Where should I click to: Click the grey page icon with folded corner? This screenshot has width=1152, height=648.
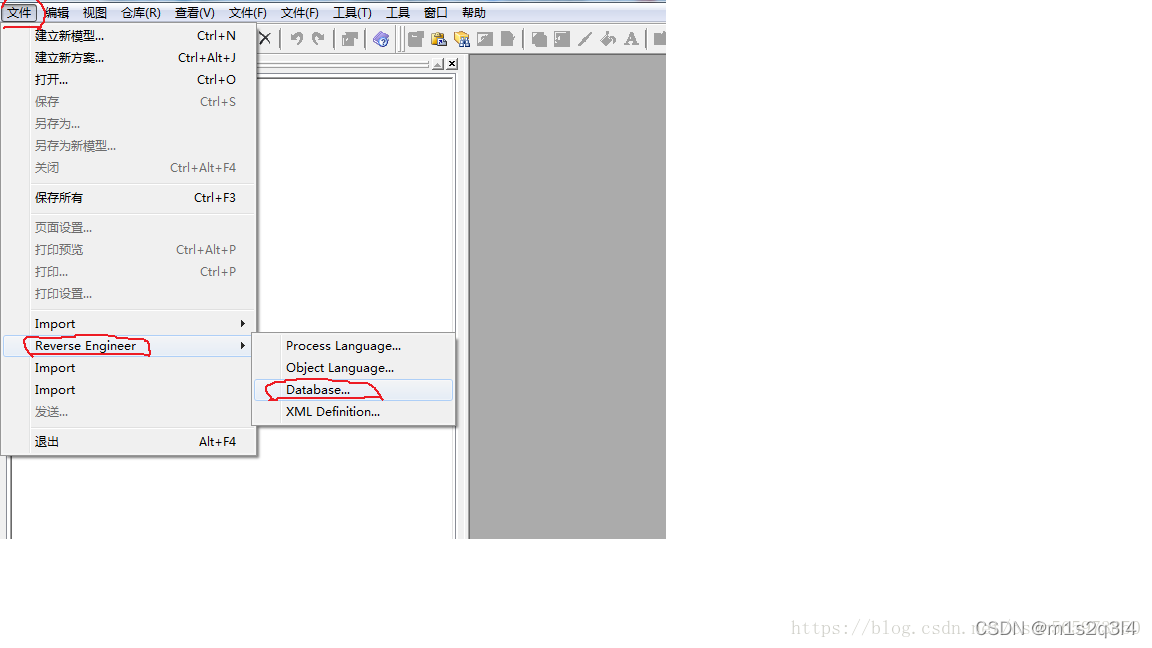click(508, 39)
